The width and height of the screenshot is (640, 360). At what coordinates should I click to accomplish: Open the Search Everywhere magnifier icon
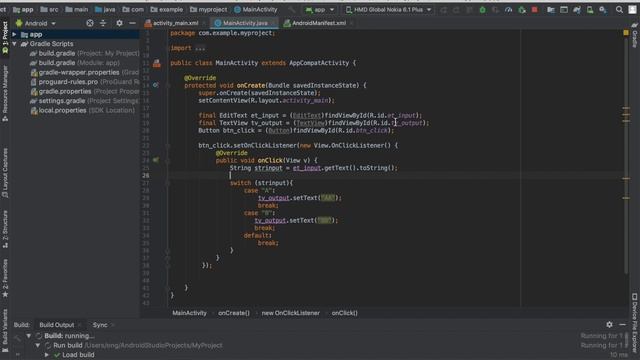click(x=619, y=9)
